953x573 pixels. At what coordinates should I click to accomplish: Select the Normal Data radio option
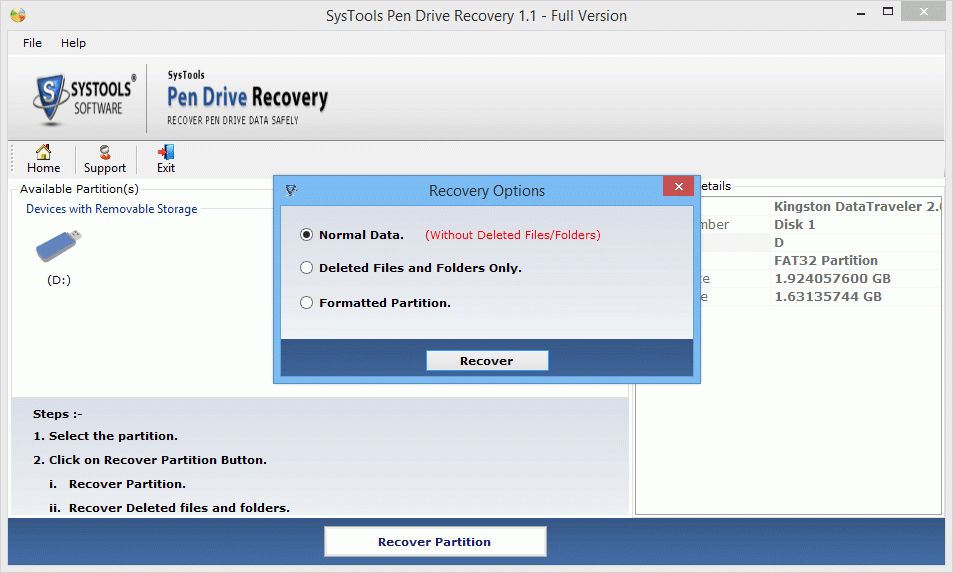point(306,235)
